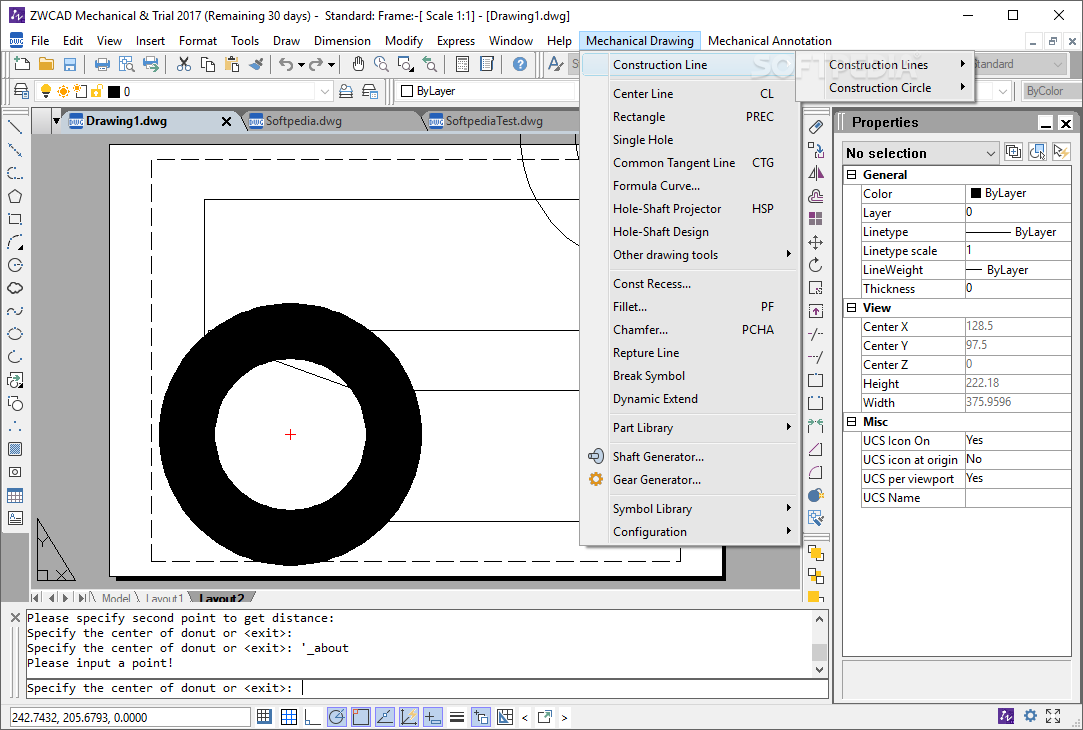This screenshot has height=730, width=1083.
Task: Toggle Ortho mode in the status bar
Action: (x=312, y=717)
